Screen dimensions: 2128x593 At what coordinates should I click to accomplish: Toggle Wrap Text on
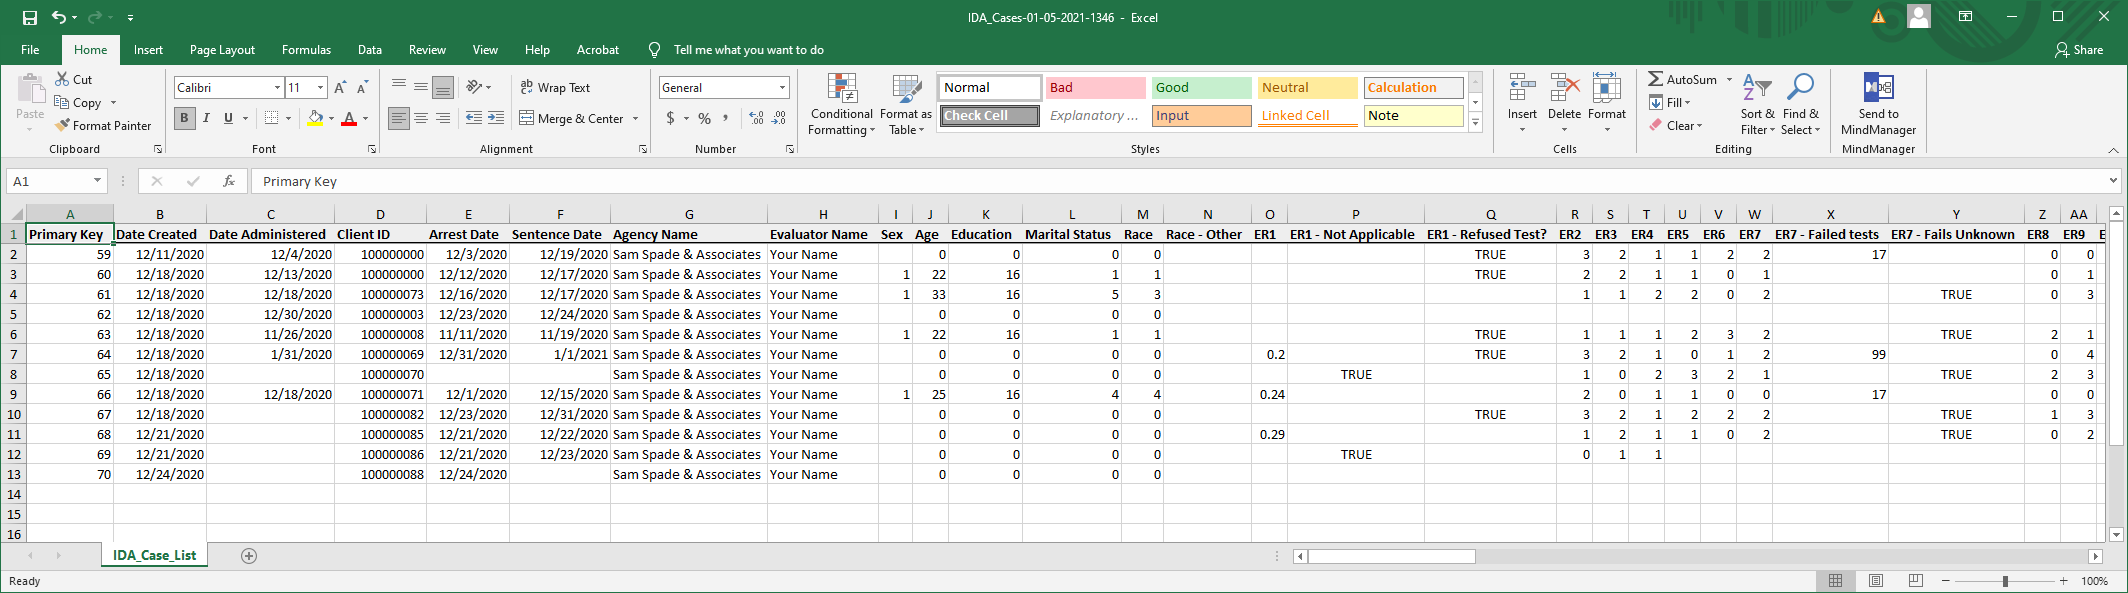tap(555, 88)
